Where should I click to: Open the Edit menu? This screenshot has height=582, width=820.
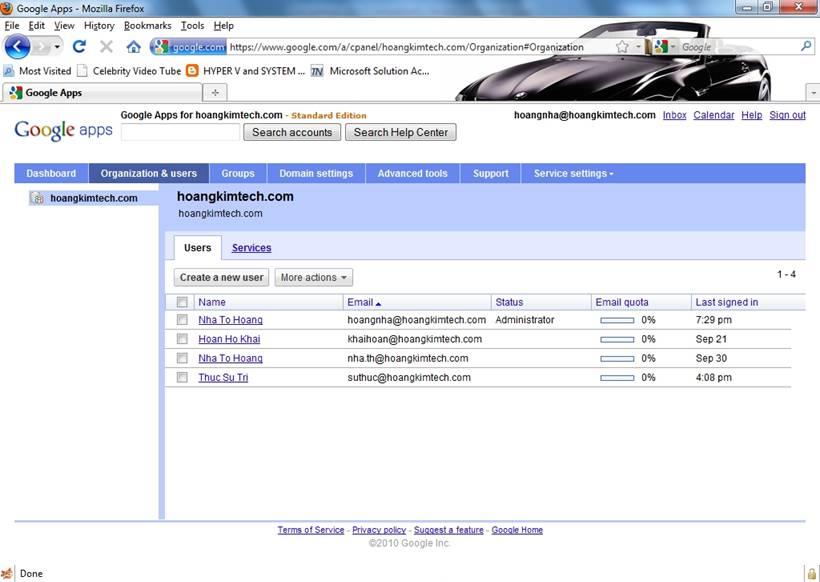pyautogui.click(x=37, y=26)
